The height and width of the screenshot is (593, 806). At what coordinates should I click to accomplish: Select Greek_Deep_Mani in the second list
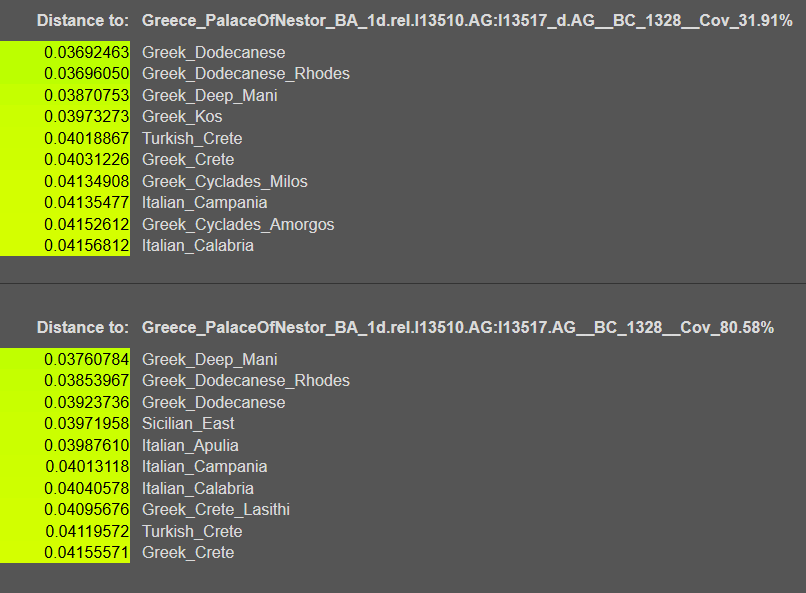coord(210,360)
